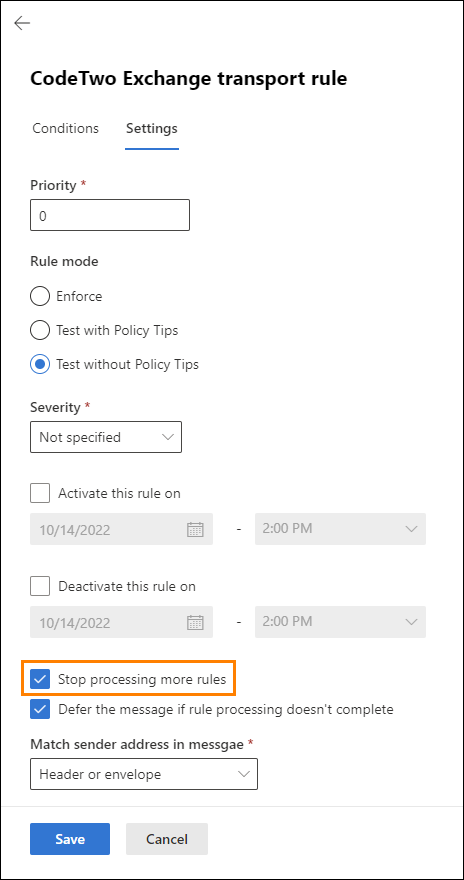Image resolution: width=464 pixels, height=880 pixels.
Task: Click the Priority input field
Action: pyautogui.click(x=110, y=215)
